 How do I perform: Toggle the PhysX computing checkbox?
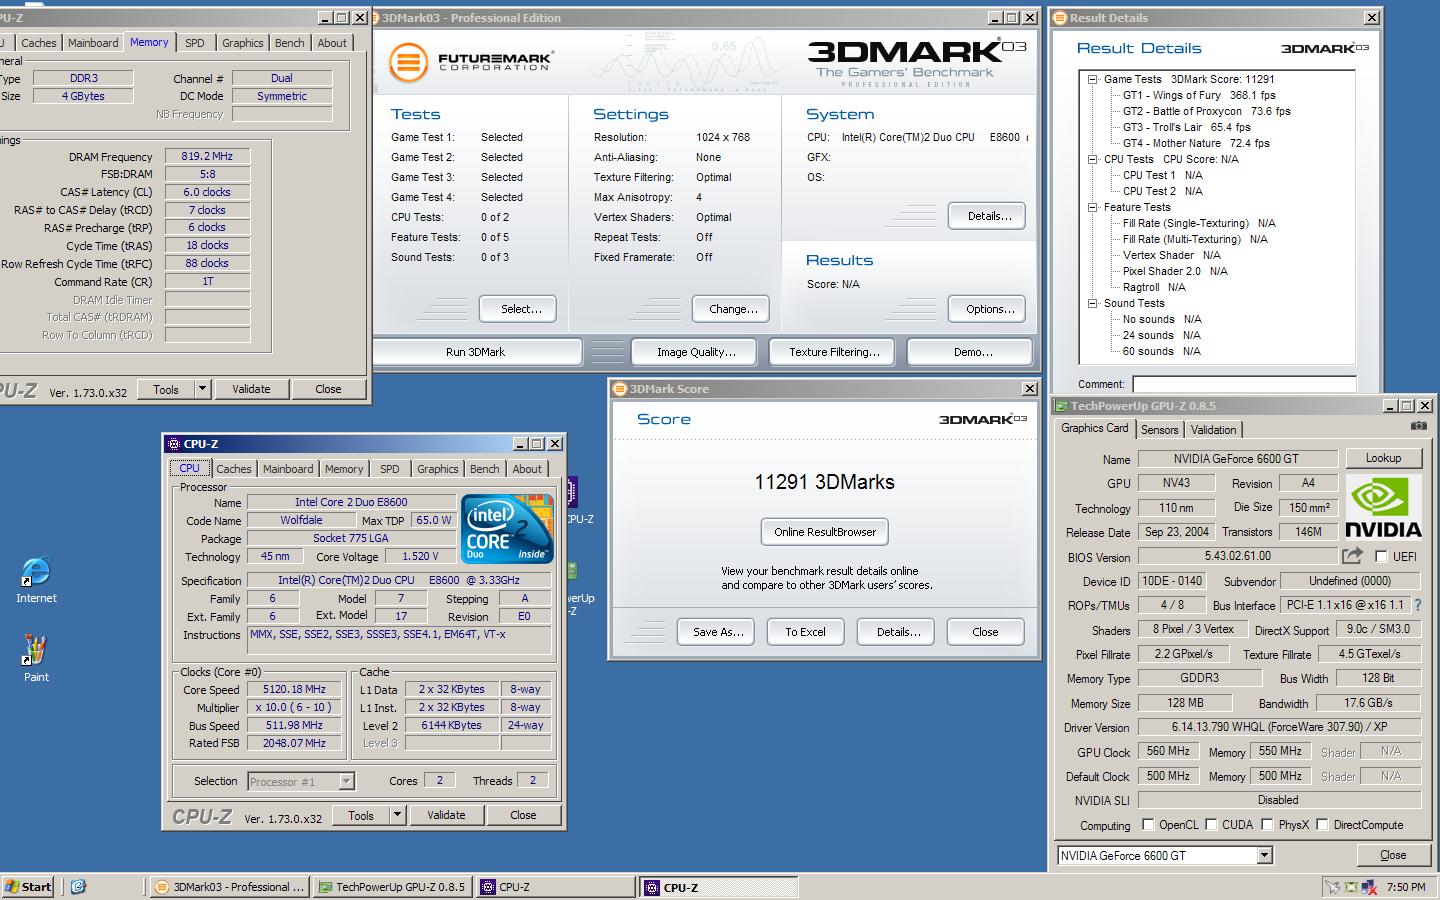(1267, 825)
